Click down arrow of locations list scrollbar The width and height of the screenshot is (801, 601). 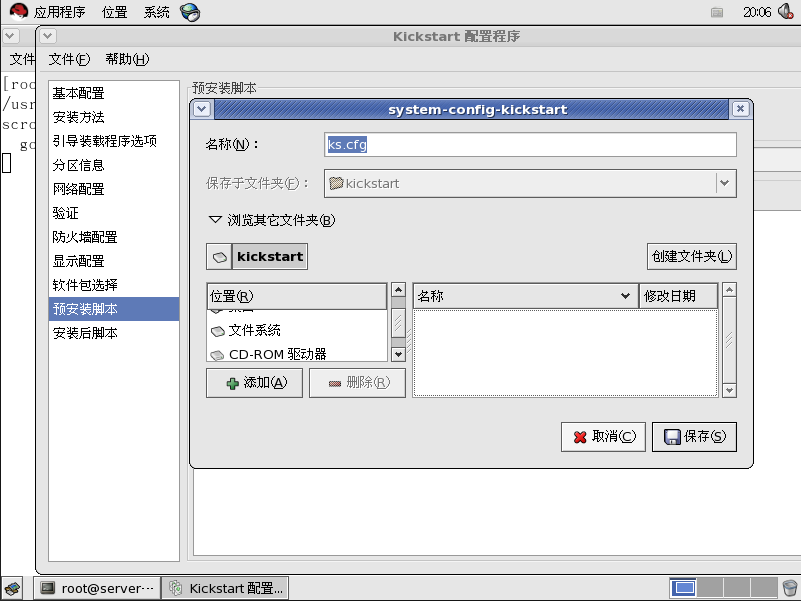pos(398,354)
